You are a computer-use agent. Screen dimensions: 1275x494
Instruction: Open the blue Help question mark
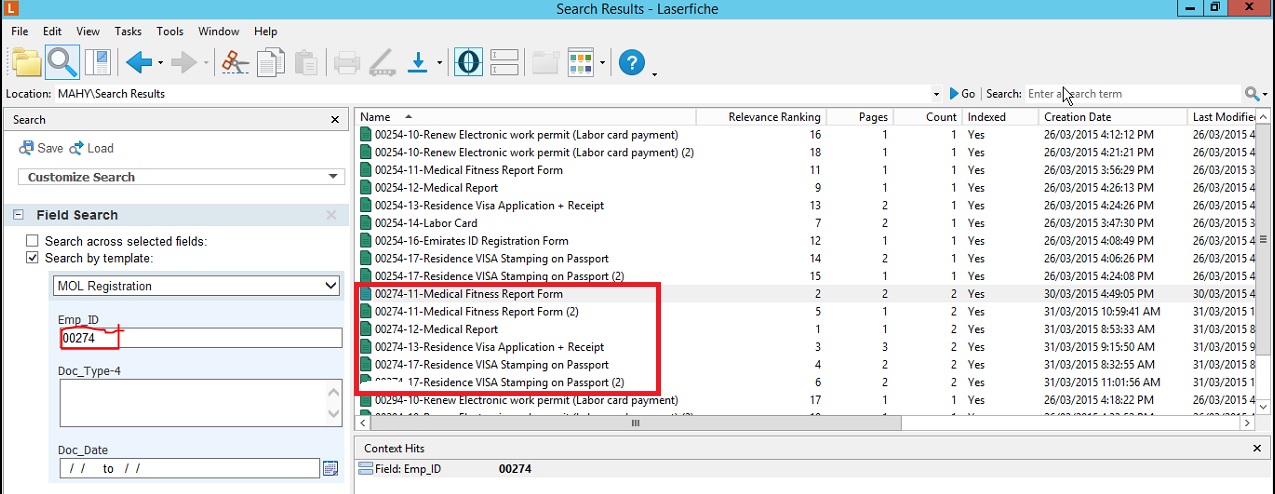[631, 63]
